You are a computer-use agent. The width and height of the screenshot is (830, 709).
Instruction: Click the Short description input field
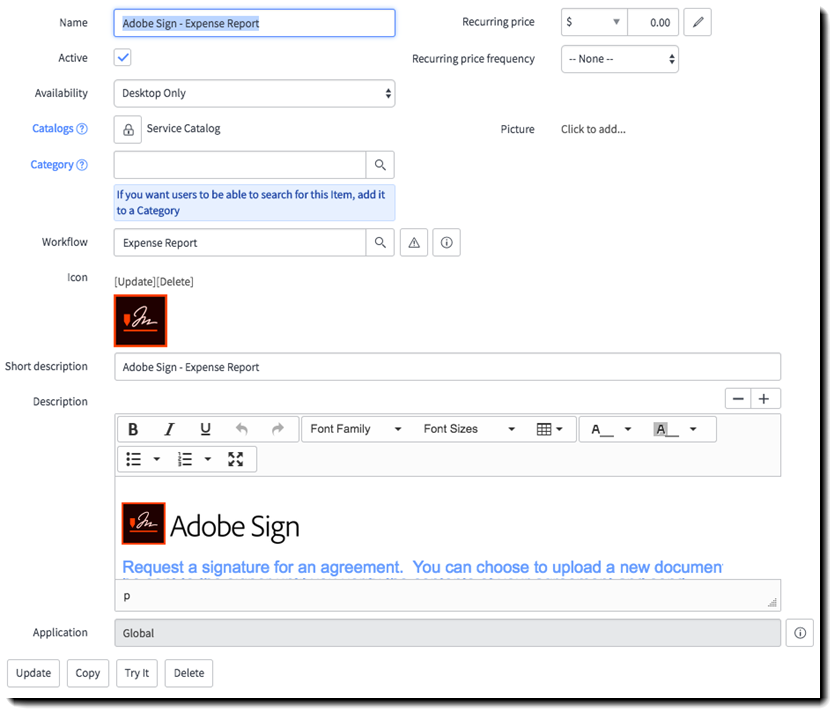click(447, 367)
